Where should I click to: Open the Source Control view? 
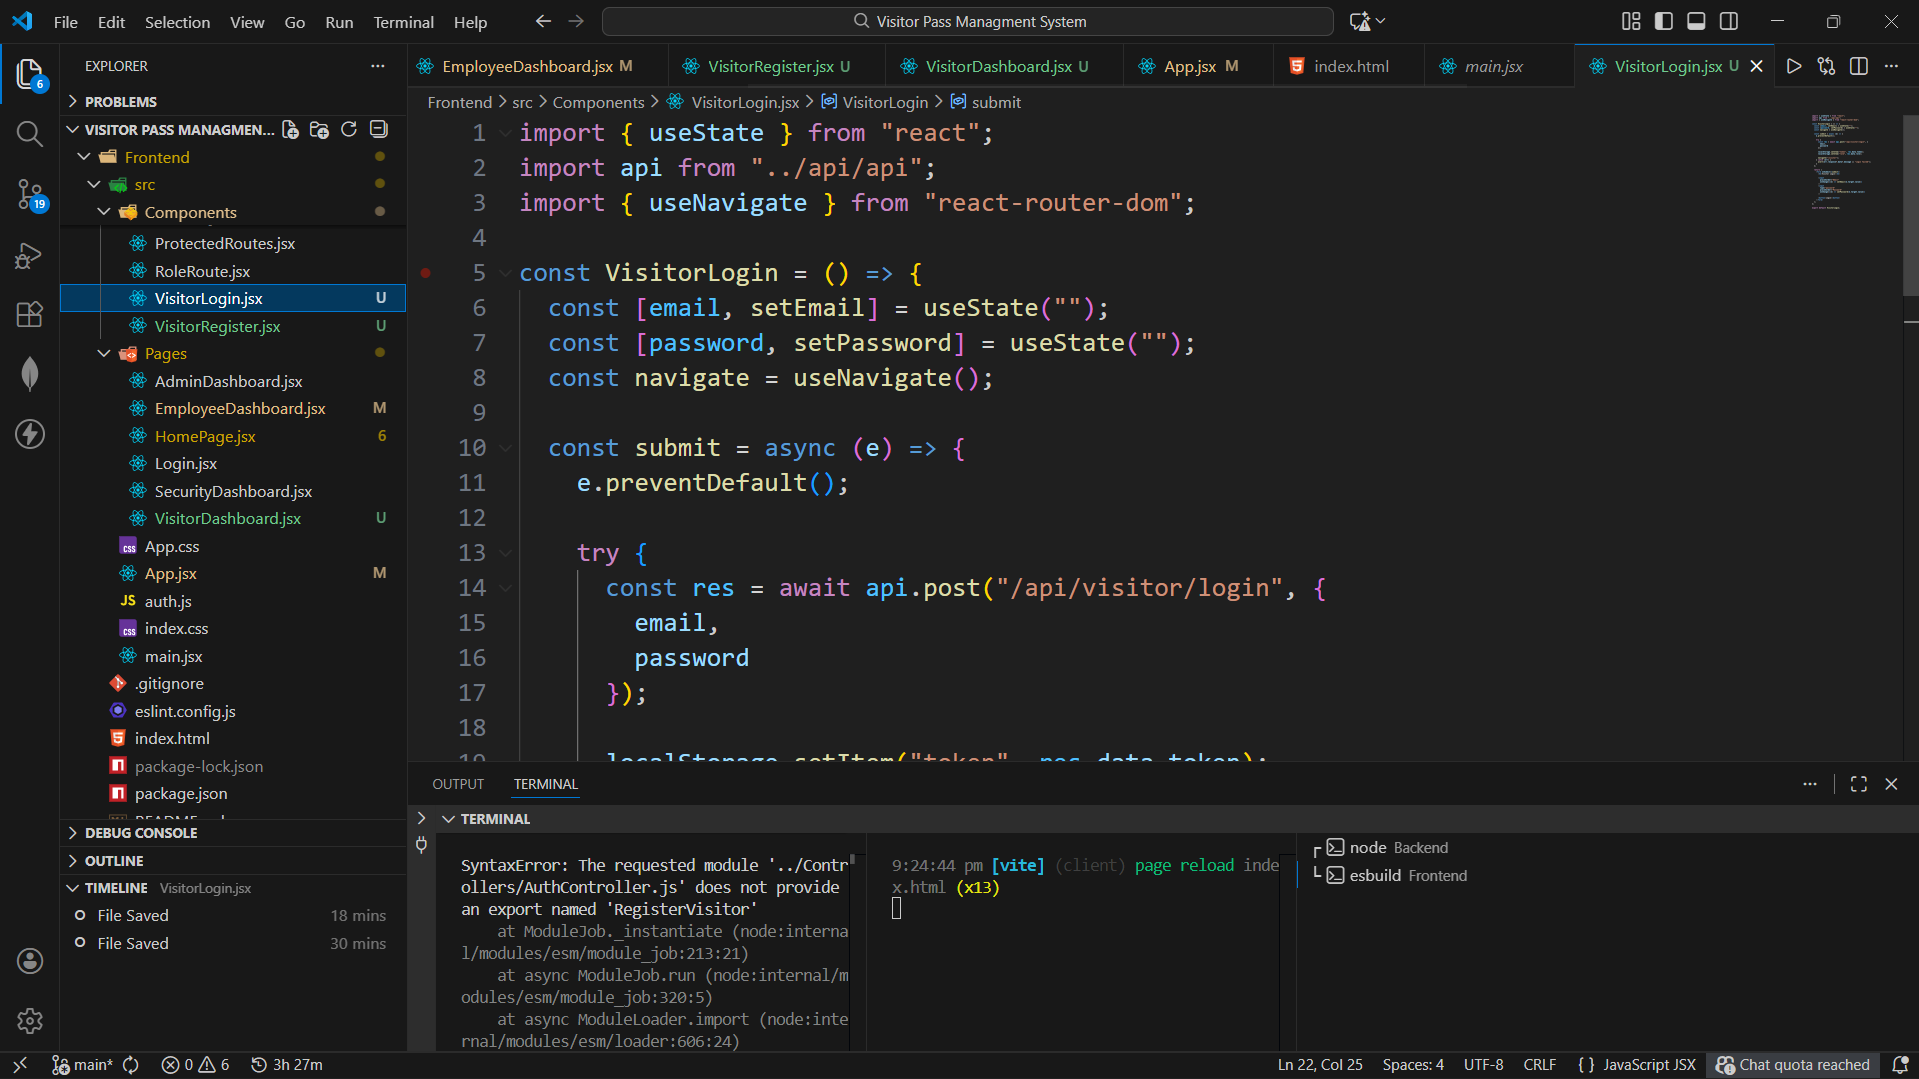(30, 194)
